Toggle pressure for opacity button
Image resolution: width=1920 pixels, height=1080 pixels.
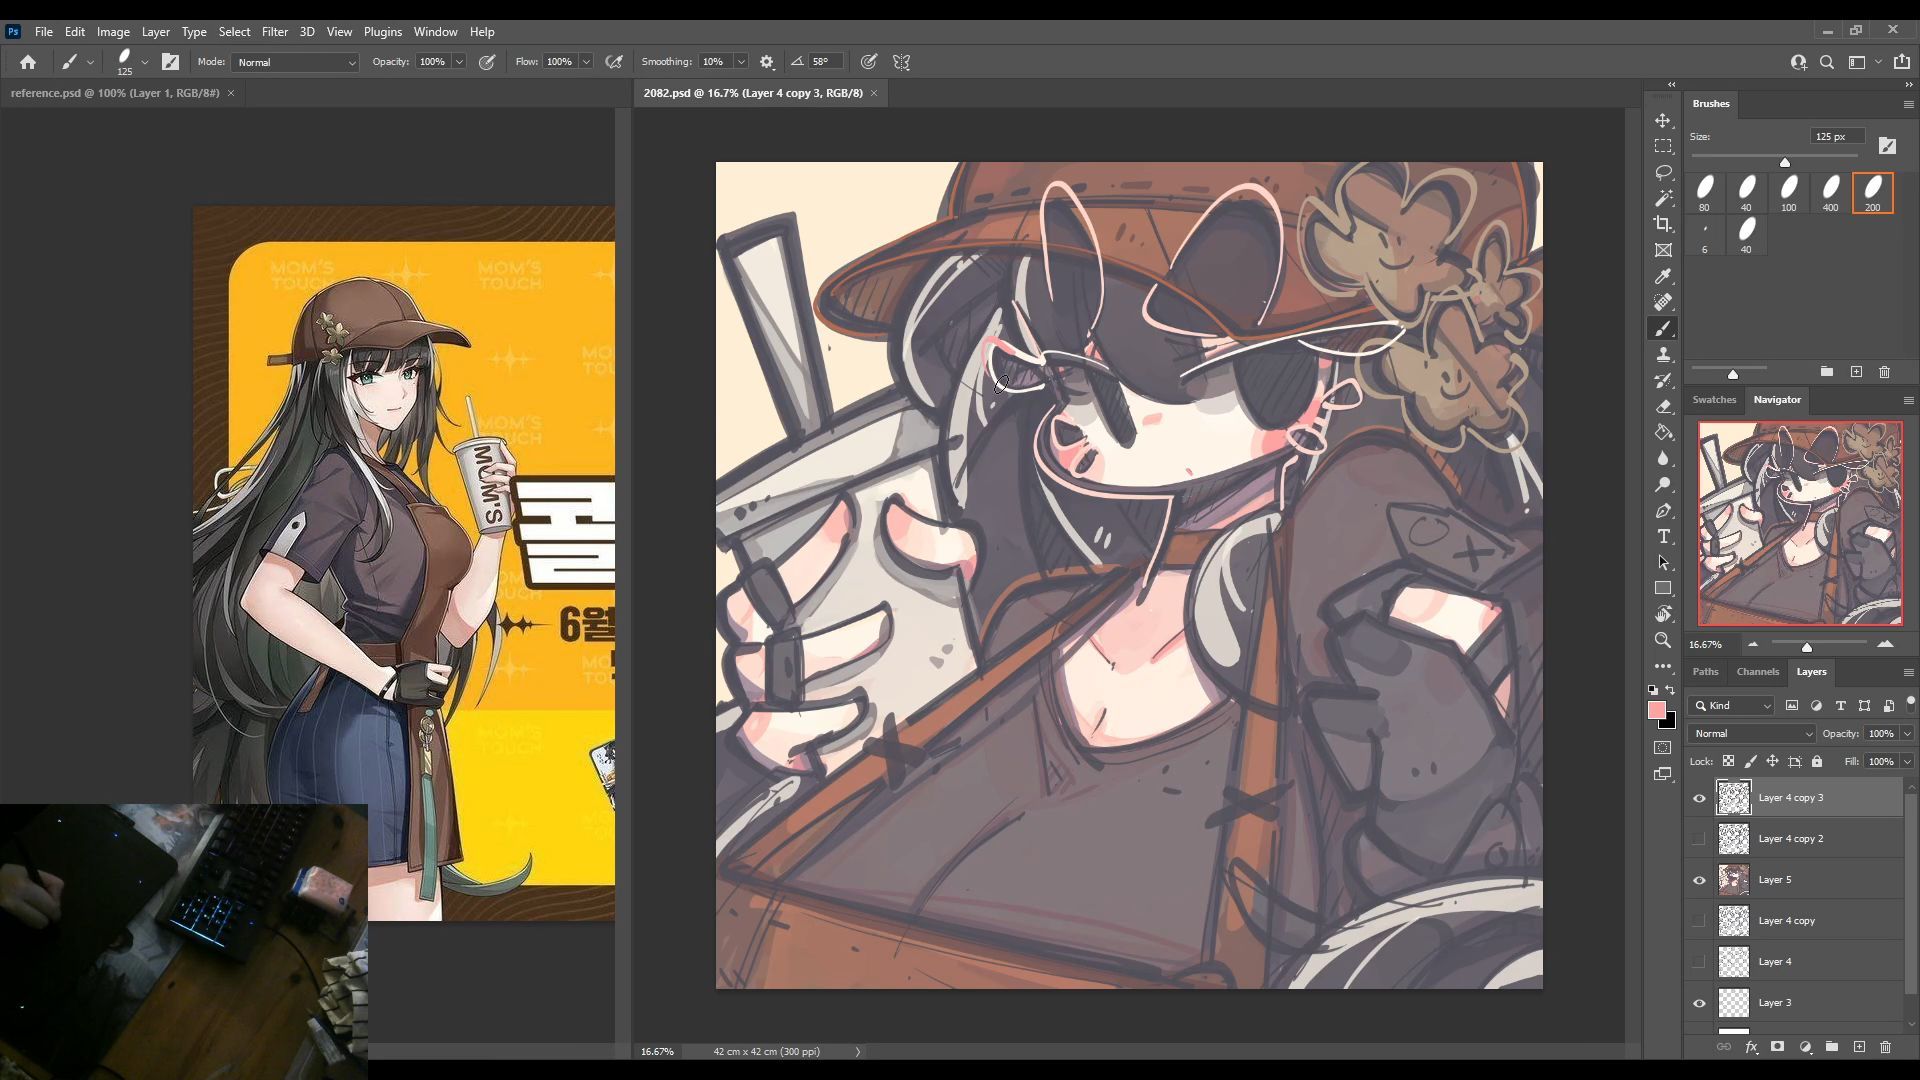pos(487,62)
